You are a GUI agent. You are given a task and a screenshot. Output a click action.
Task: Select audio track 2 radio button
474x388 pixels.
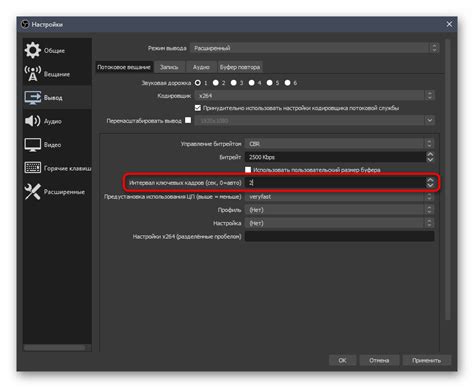tap(216, 83)
